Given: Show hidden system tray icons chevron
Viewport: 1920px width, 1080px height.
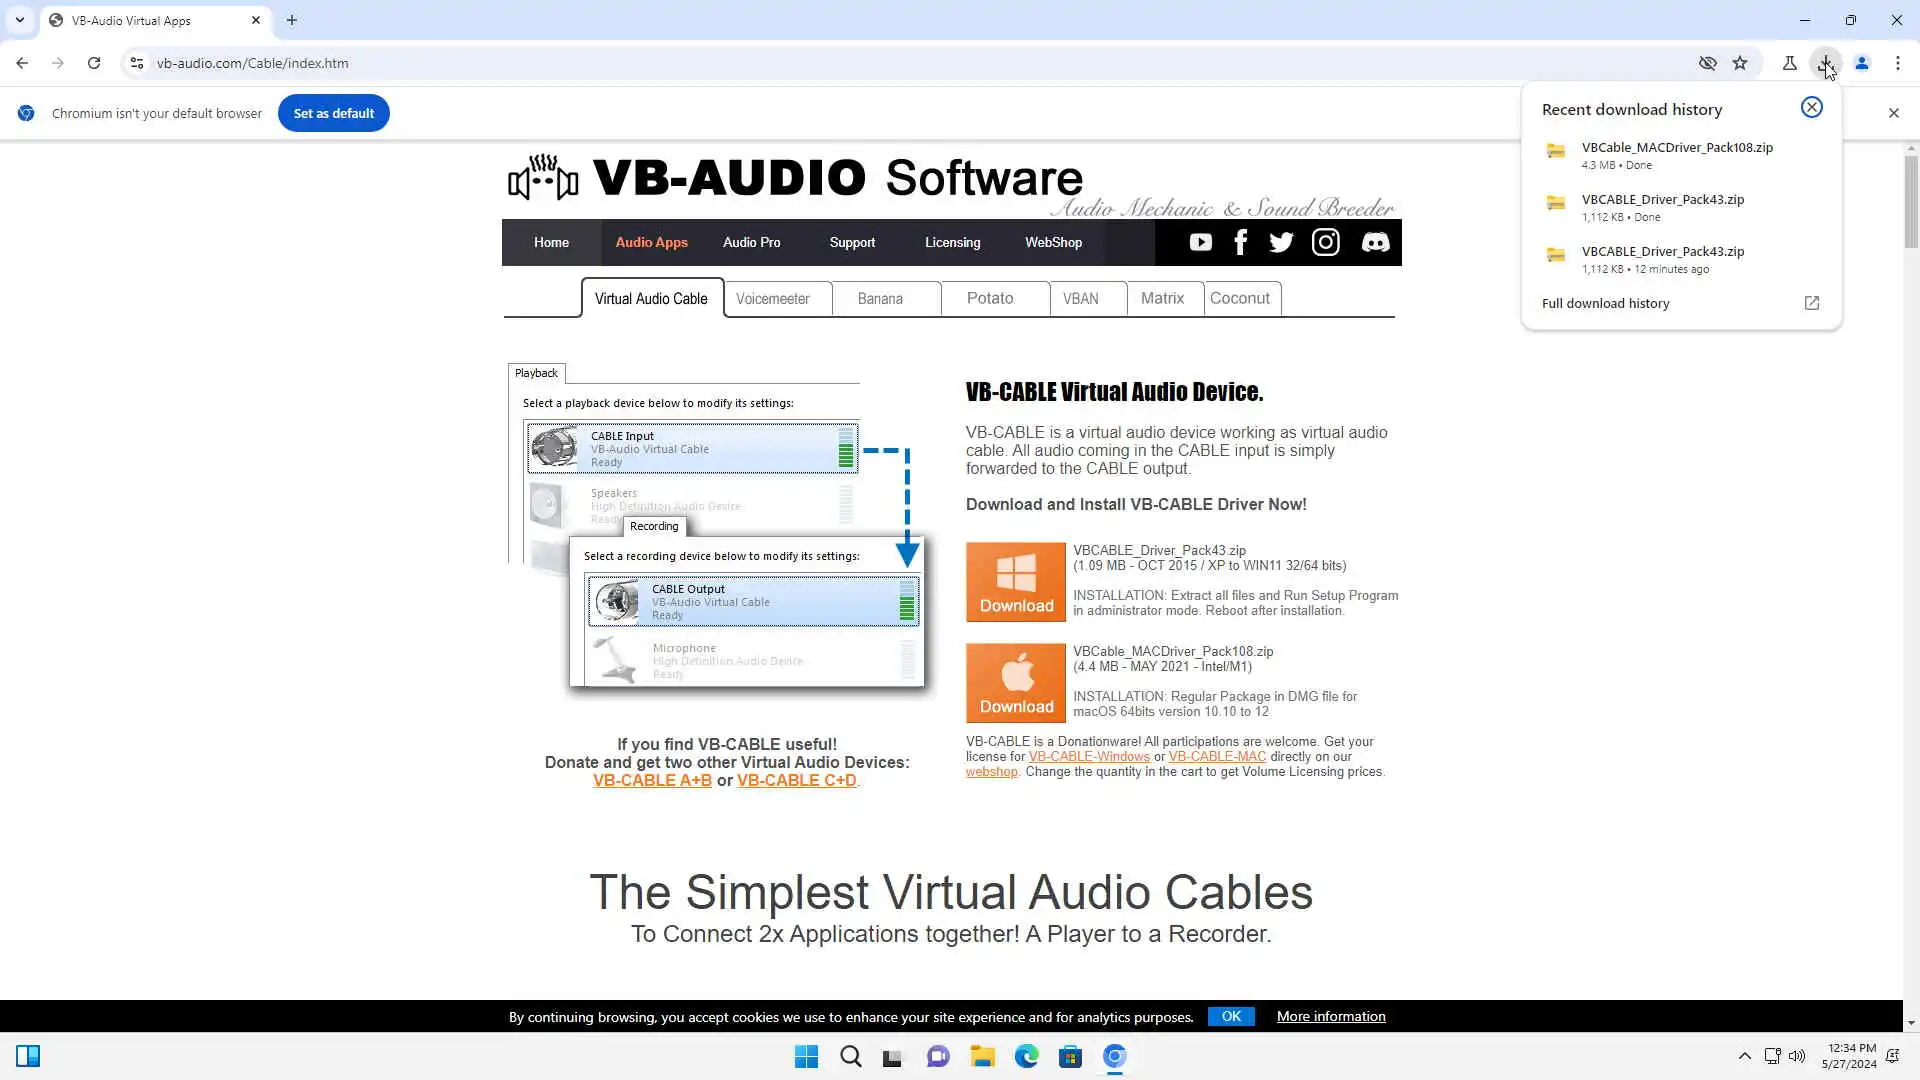Looking at the screenshot, I should click(1744, 1056).
